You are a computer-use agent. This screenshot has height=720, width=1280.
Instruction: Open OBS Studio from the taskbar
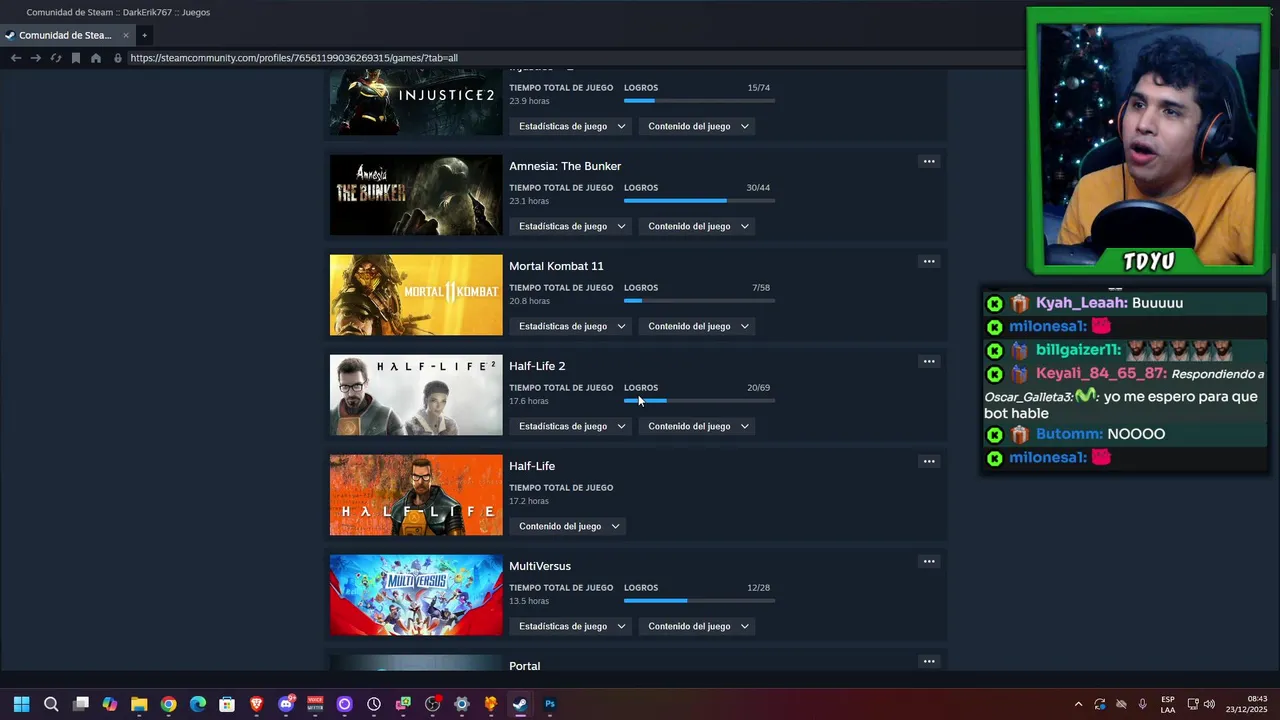433,704
